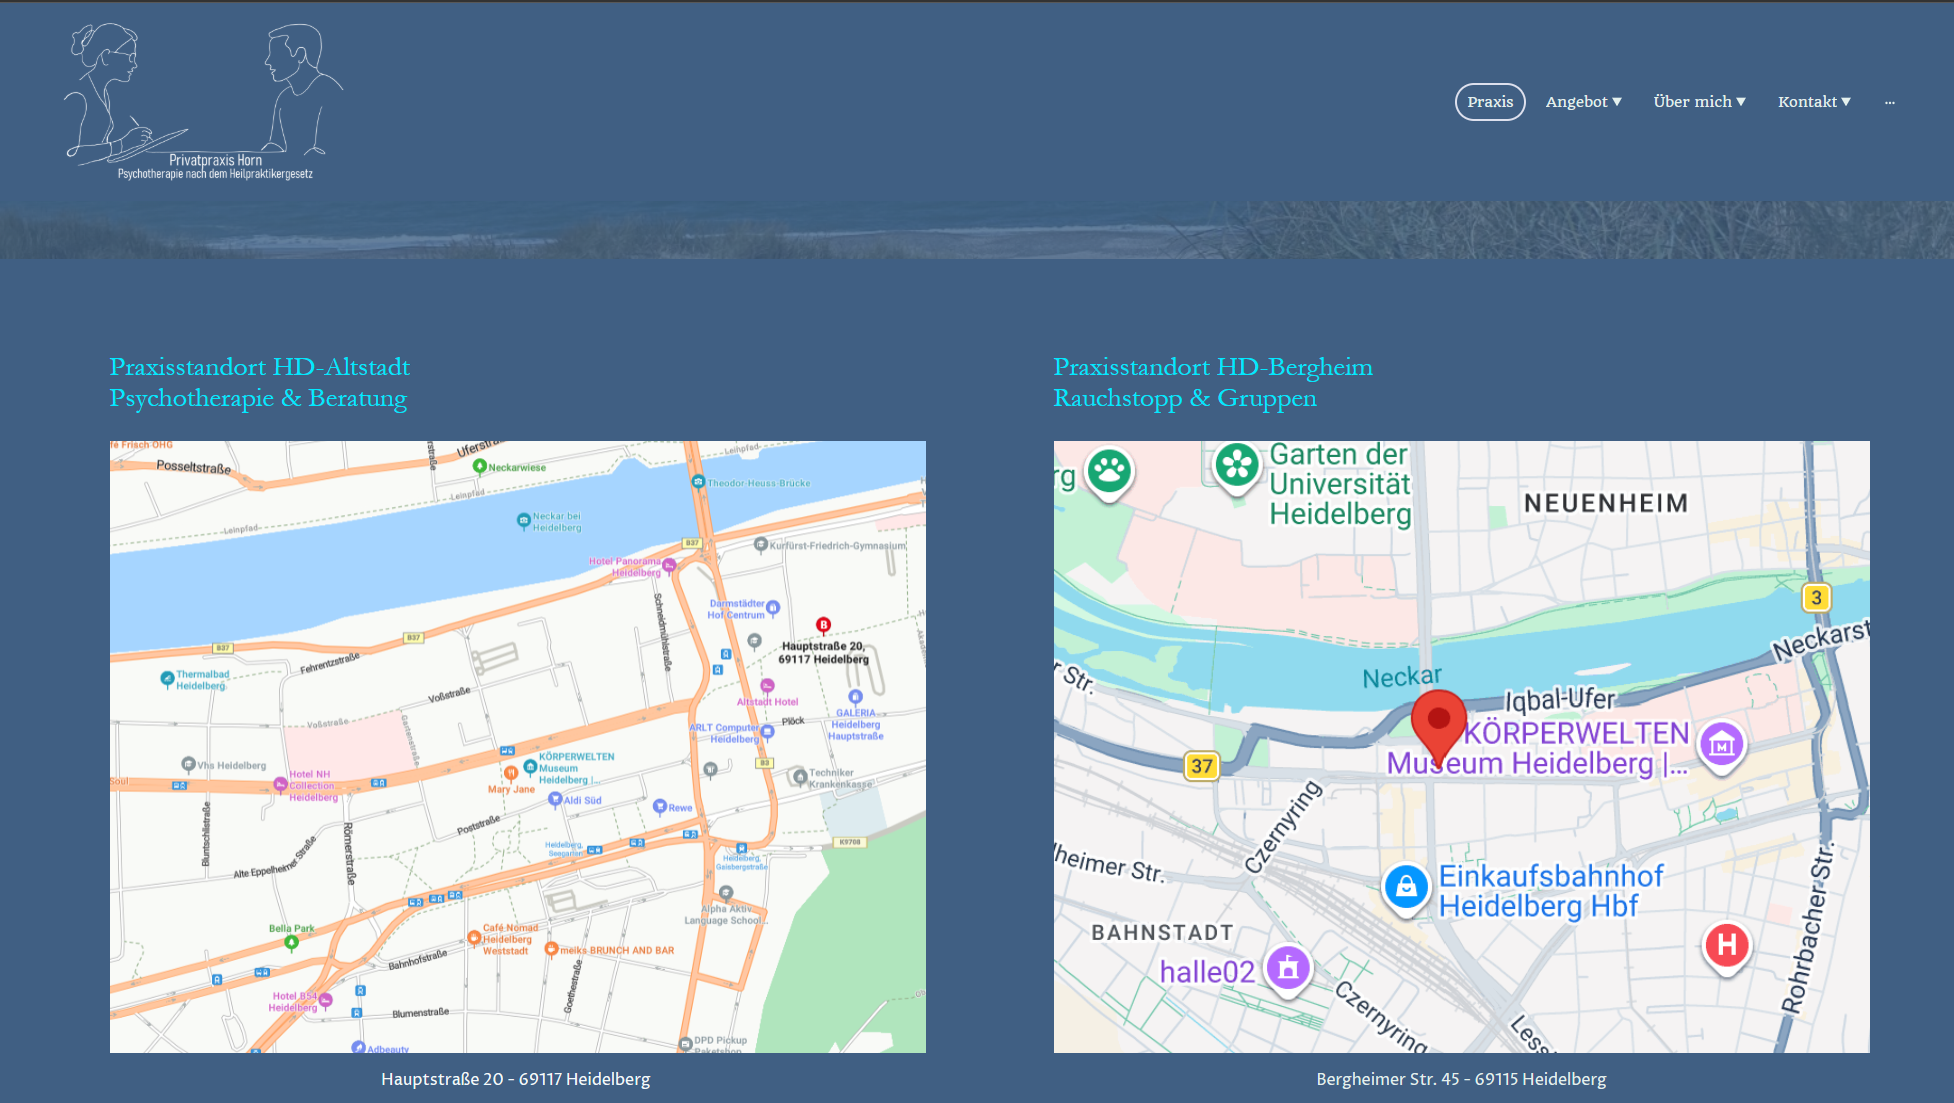This screenshot has height=1103, width=1954.
Task: Open the more menu ellipsis
Action: (x=1889, y=102)
